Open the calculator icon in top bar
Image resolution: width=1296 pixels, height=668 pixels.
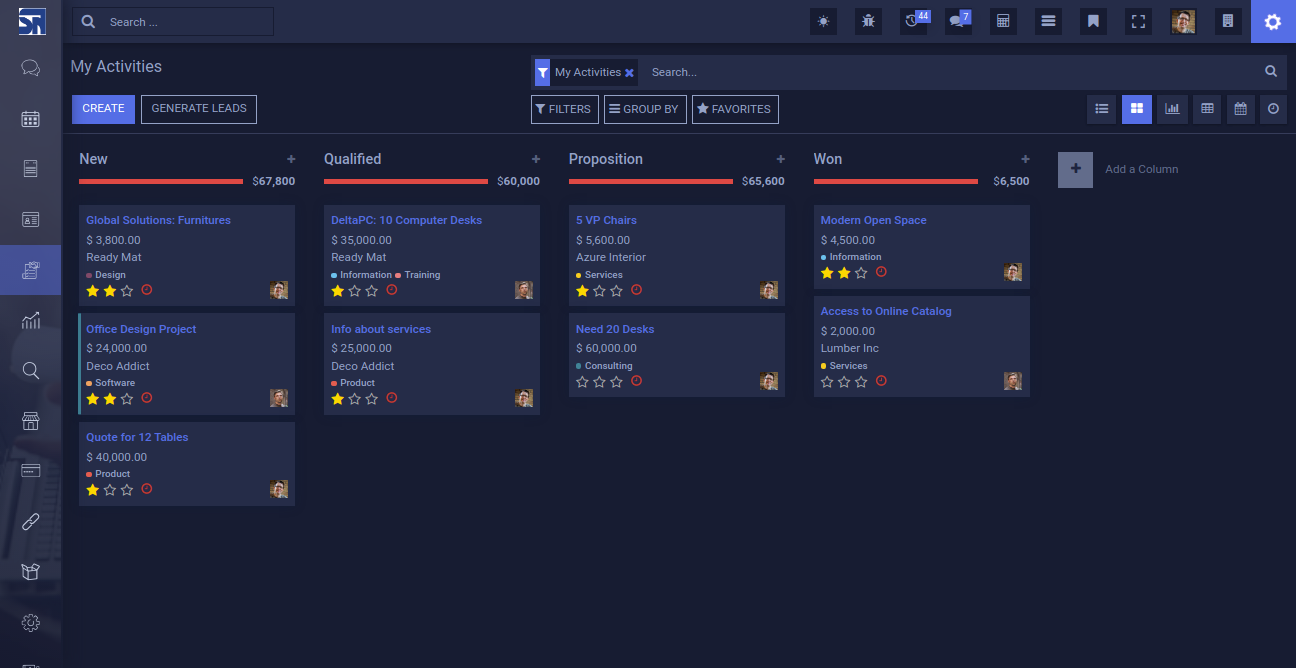click(x=1003, y=21)
